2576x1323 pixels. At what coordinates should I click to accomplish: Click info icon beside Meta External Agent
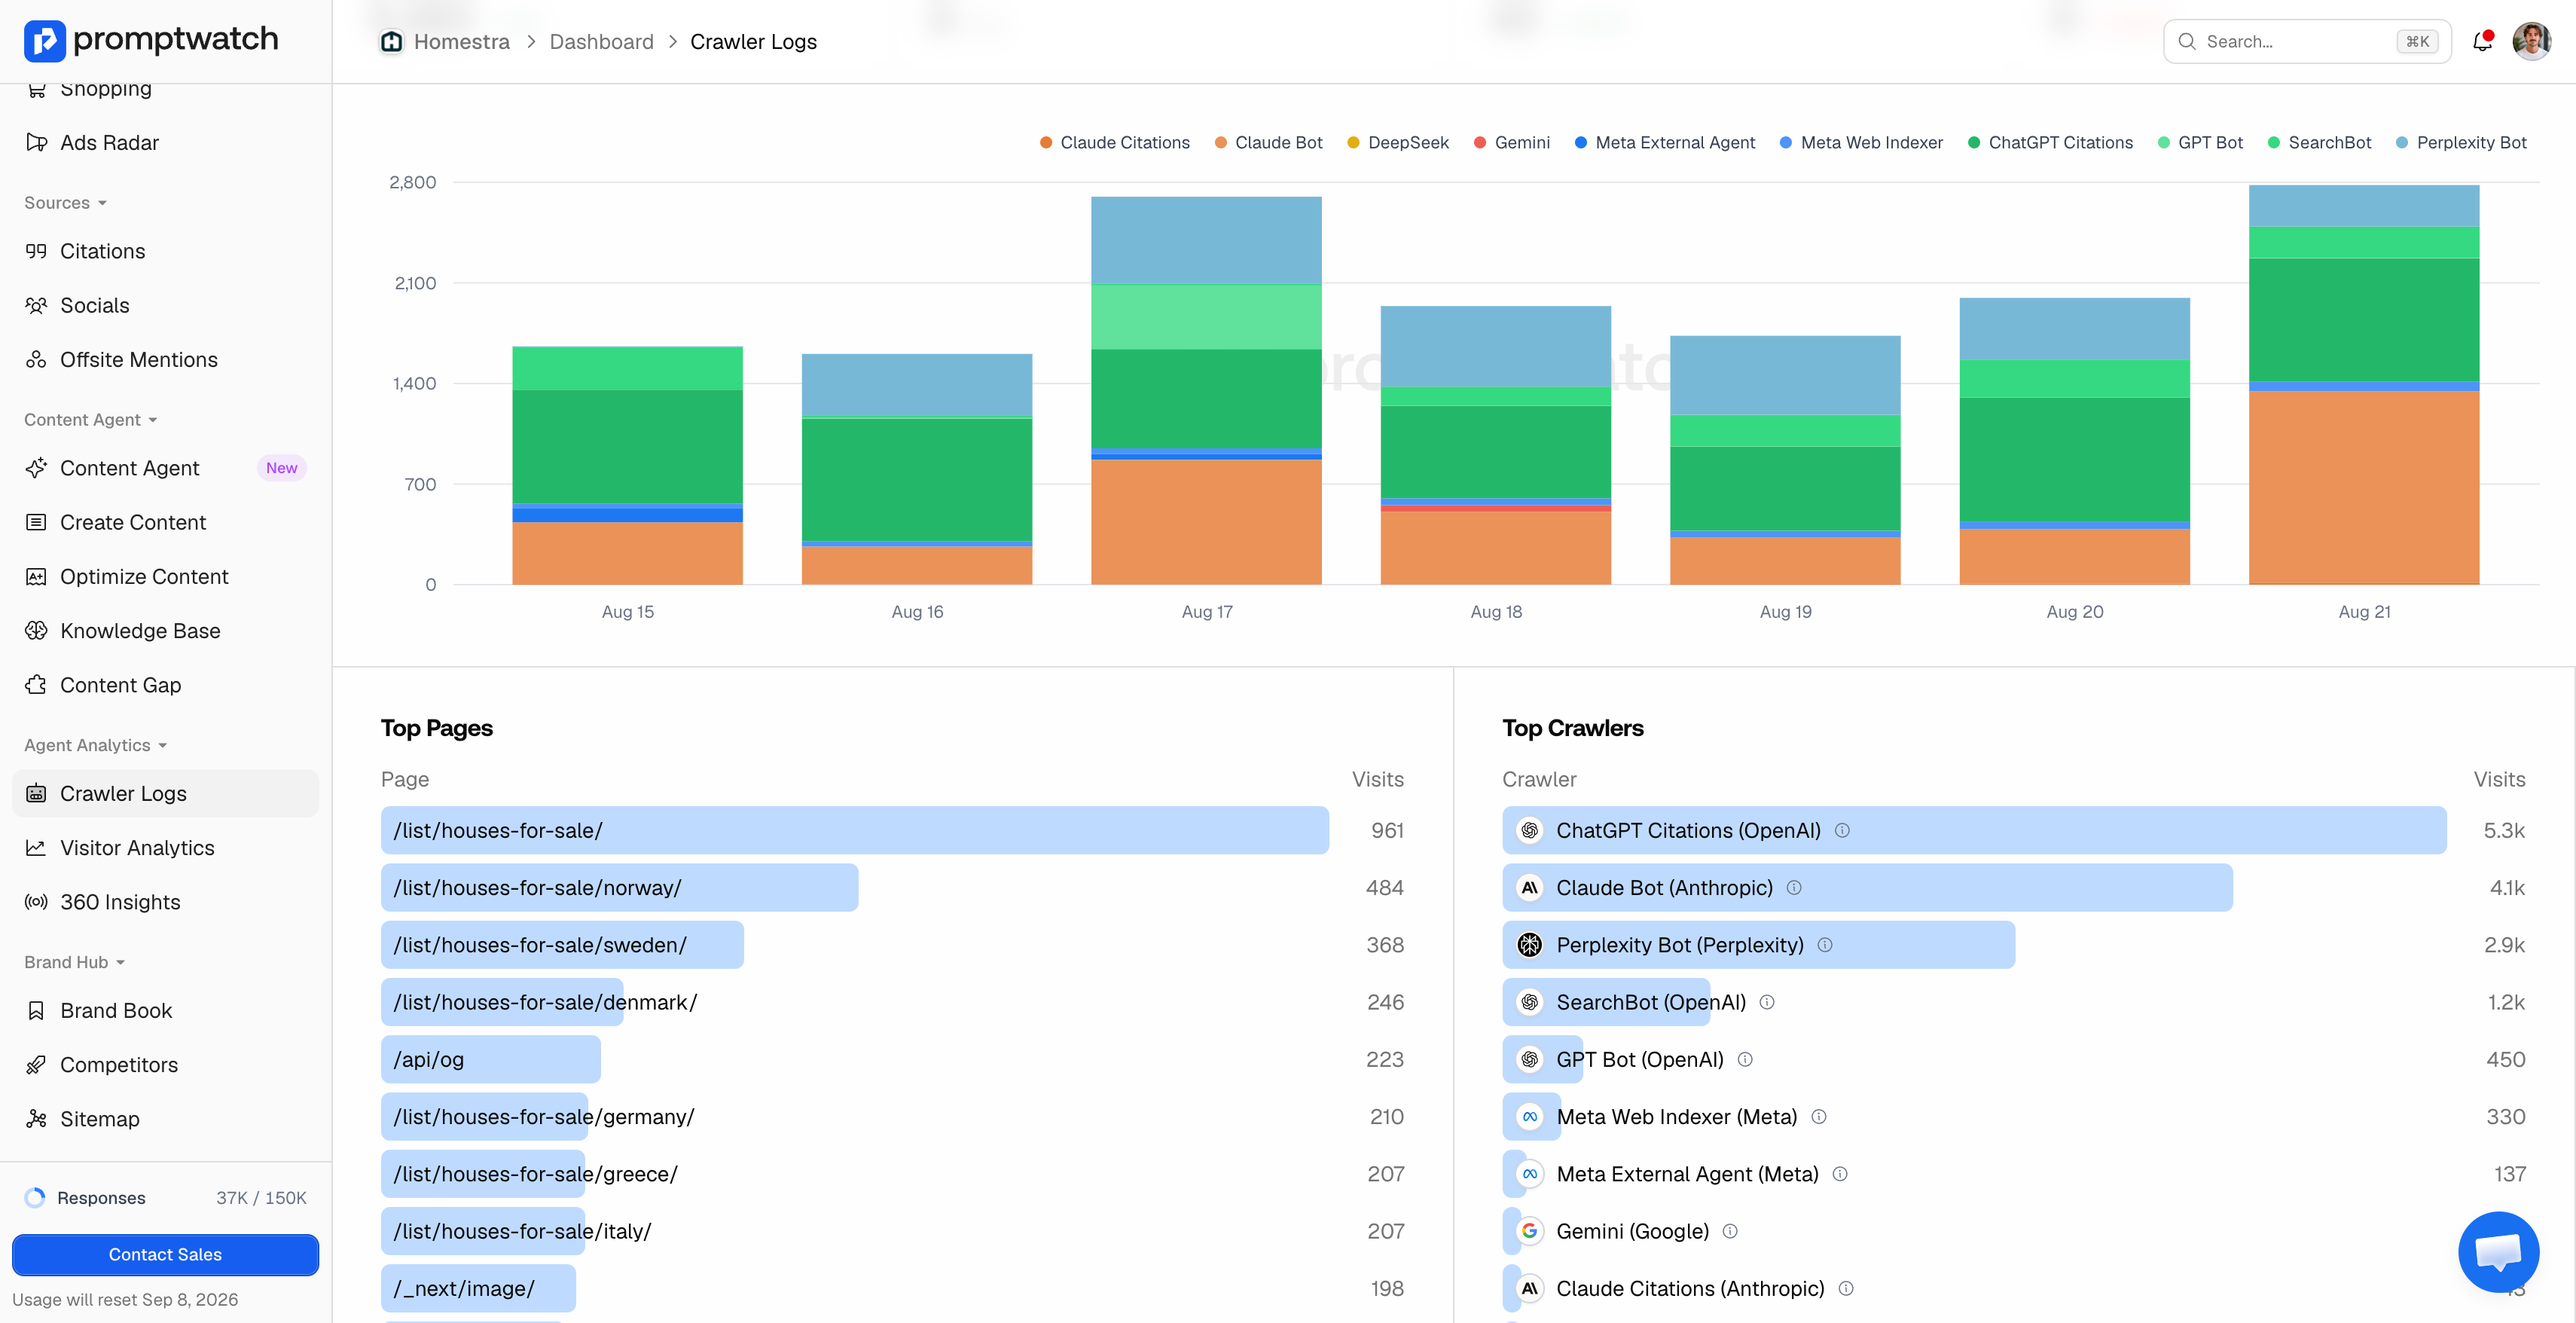1840,1174
